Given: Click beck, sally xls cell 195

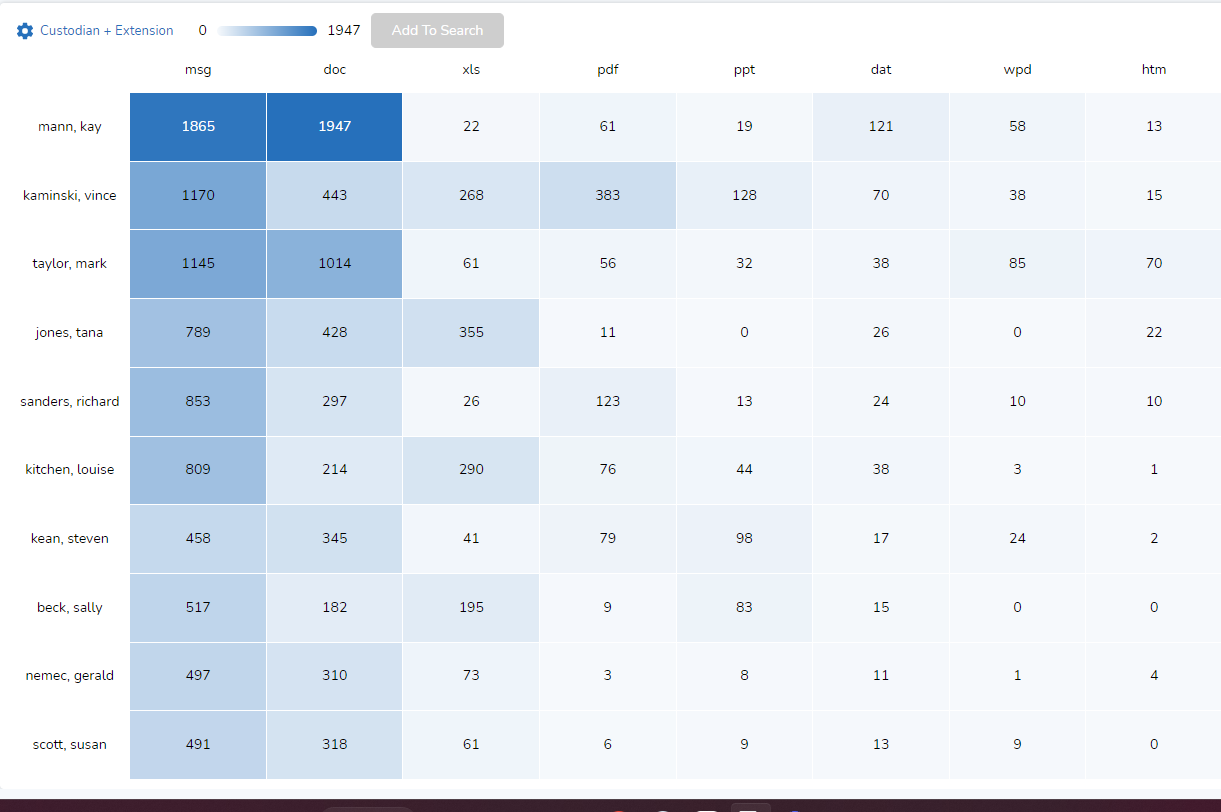Looking at the screenshot, I should click(x=471, y=608).
